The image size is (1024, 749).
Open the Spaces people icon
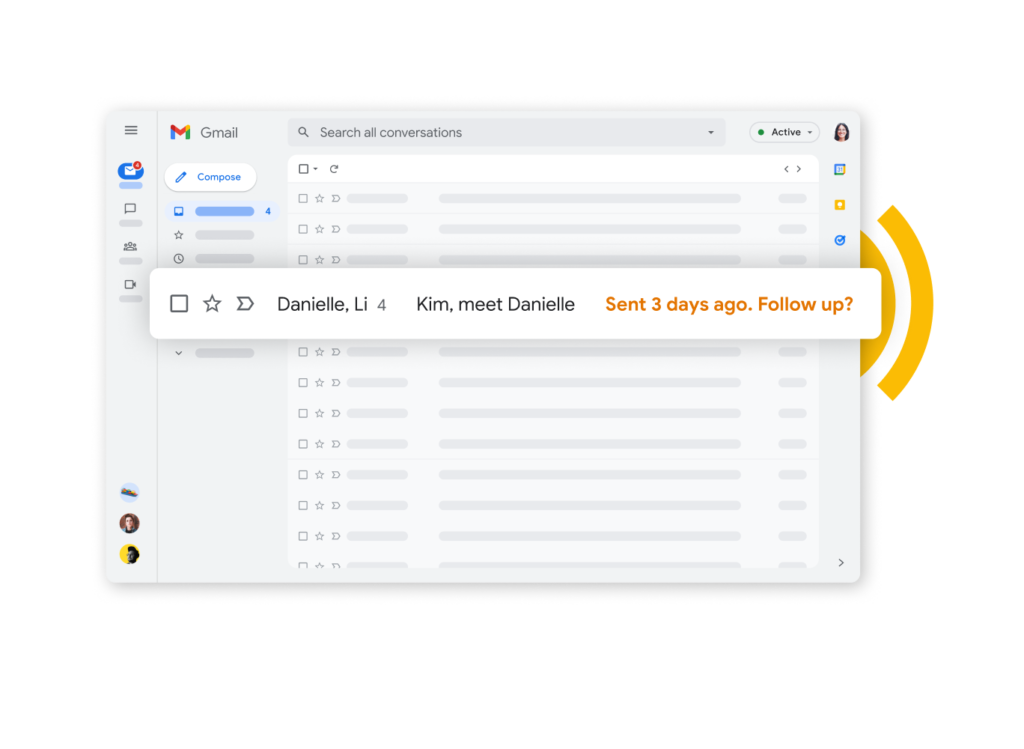click(x=131, y=247)
